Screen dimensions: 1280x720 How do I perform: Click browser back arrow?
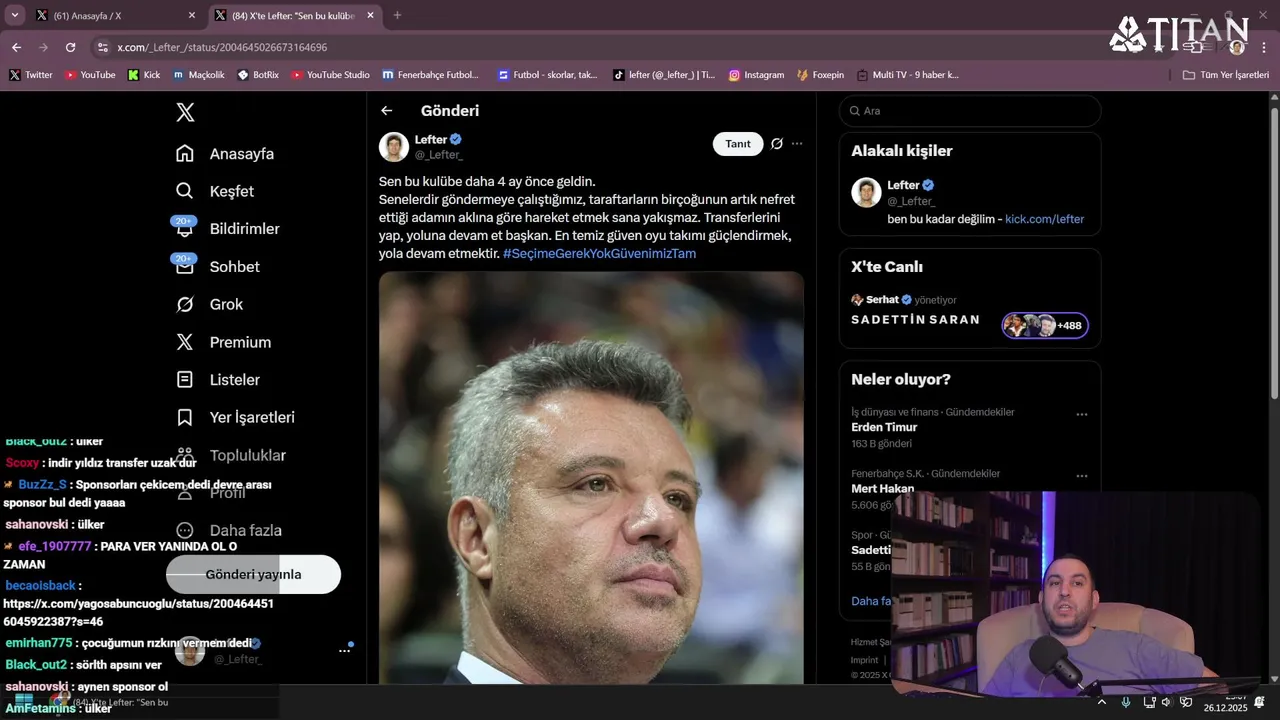[x=16, y=47]
